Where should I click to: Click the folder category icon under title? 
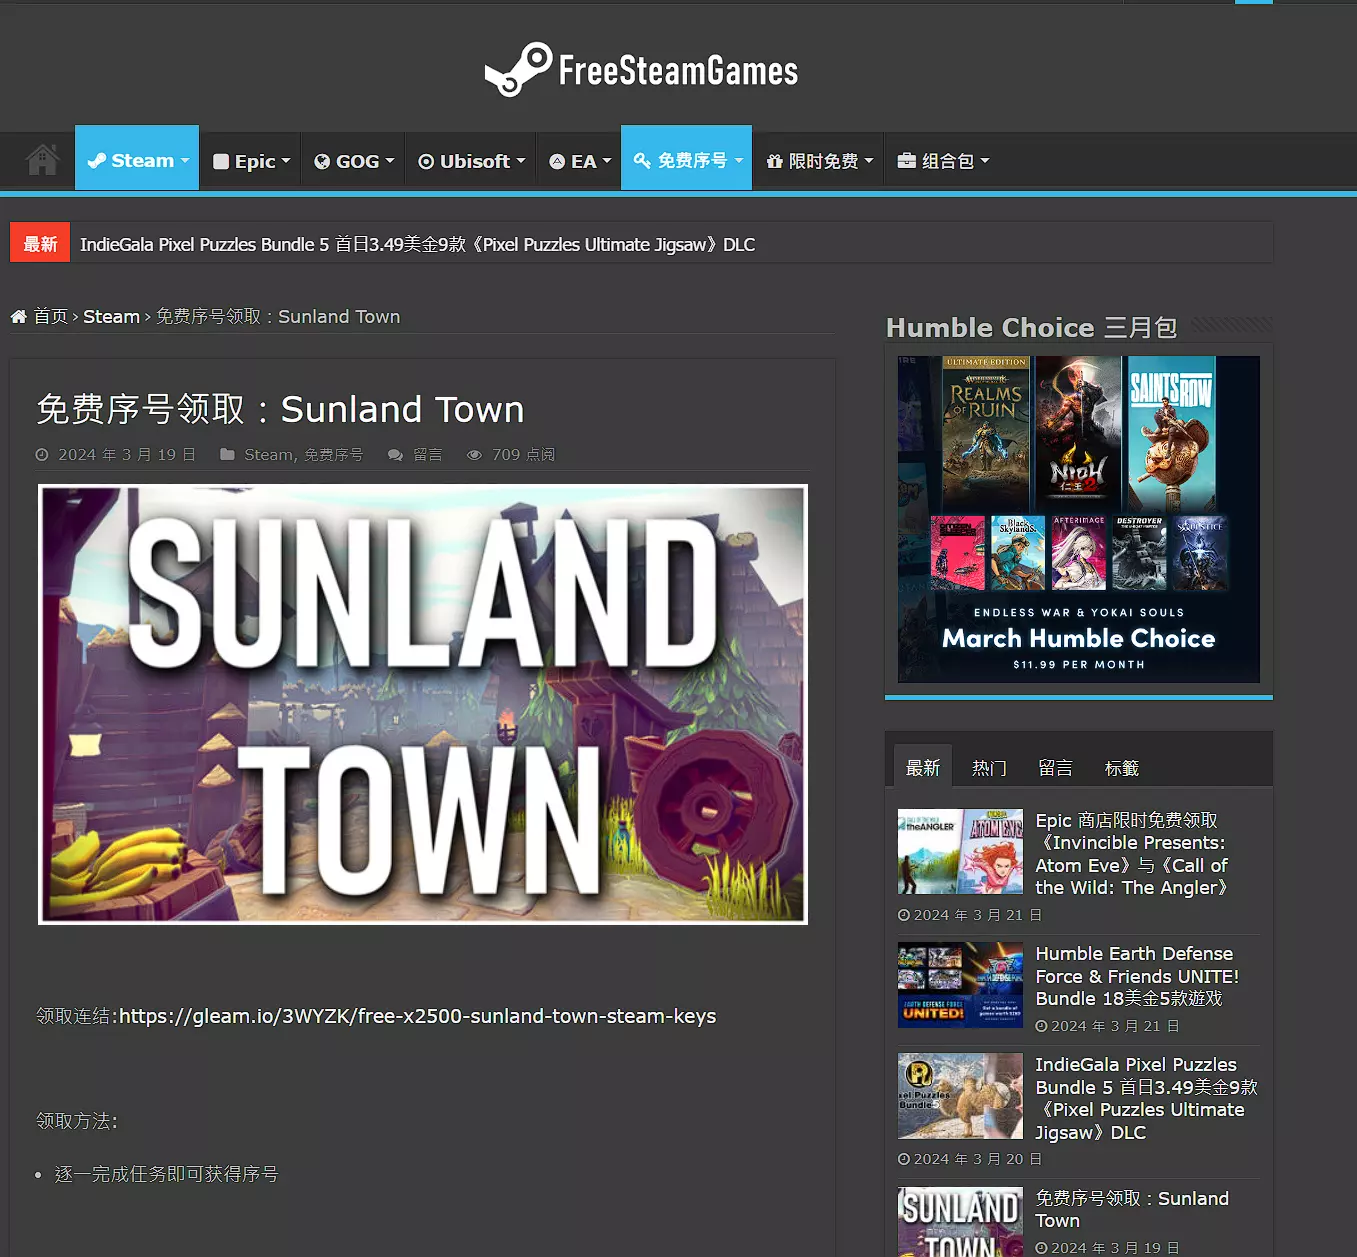tap(227, 455)
